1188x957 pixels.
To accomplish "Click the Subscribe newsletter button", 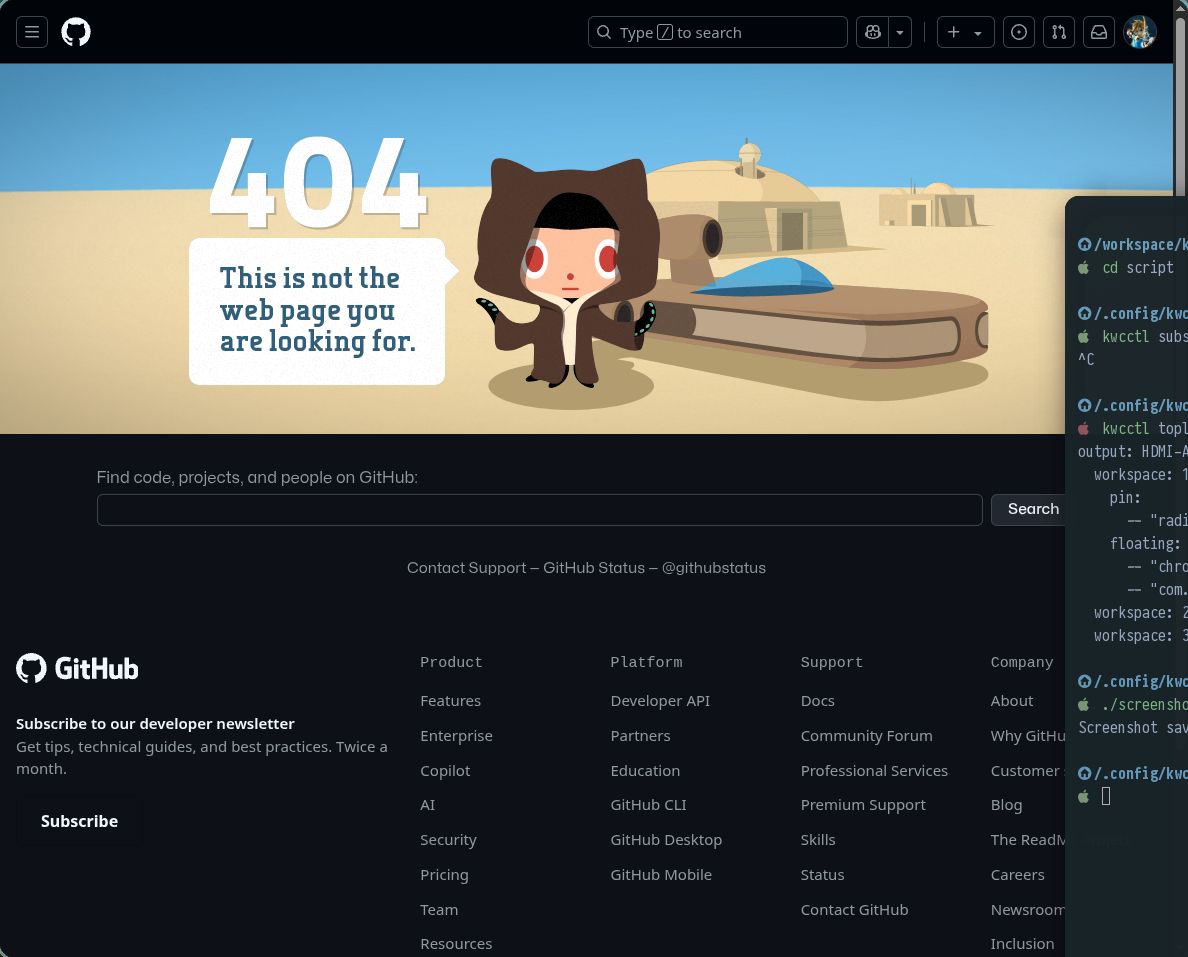I will (x=79, y=821).
